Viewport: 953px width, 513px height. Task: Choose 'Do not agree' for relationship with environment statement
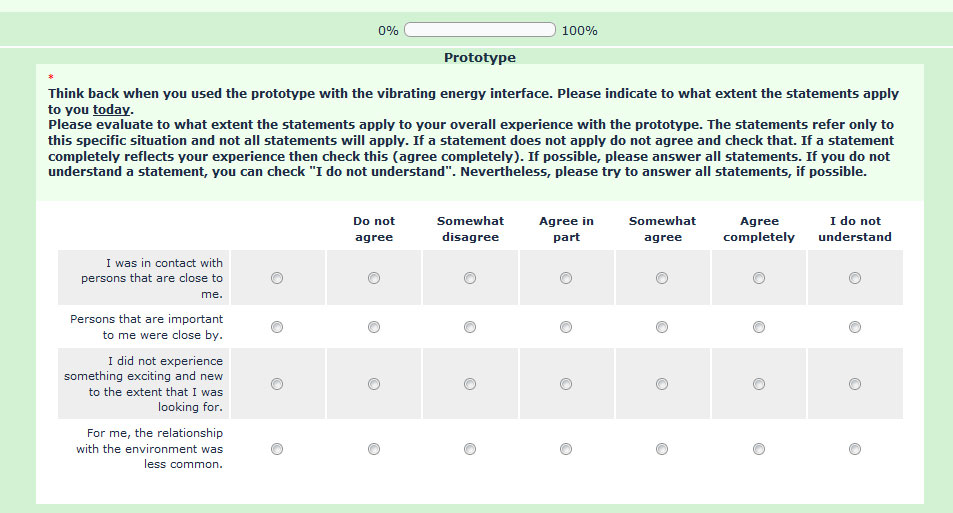click(x=374, y=449)
